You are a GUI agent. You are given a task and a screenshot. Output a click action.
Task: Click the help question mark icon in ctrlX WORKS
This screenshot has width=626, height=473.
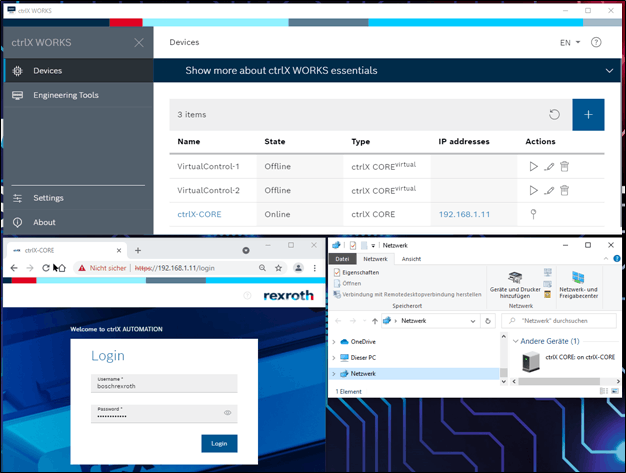[x=596, y=42]
